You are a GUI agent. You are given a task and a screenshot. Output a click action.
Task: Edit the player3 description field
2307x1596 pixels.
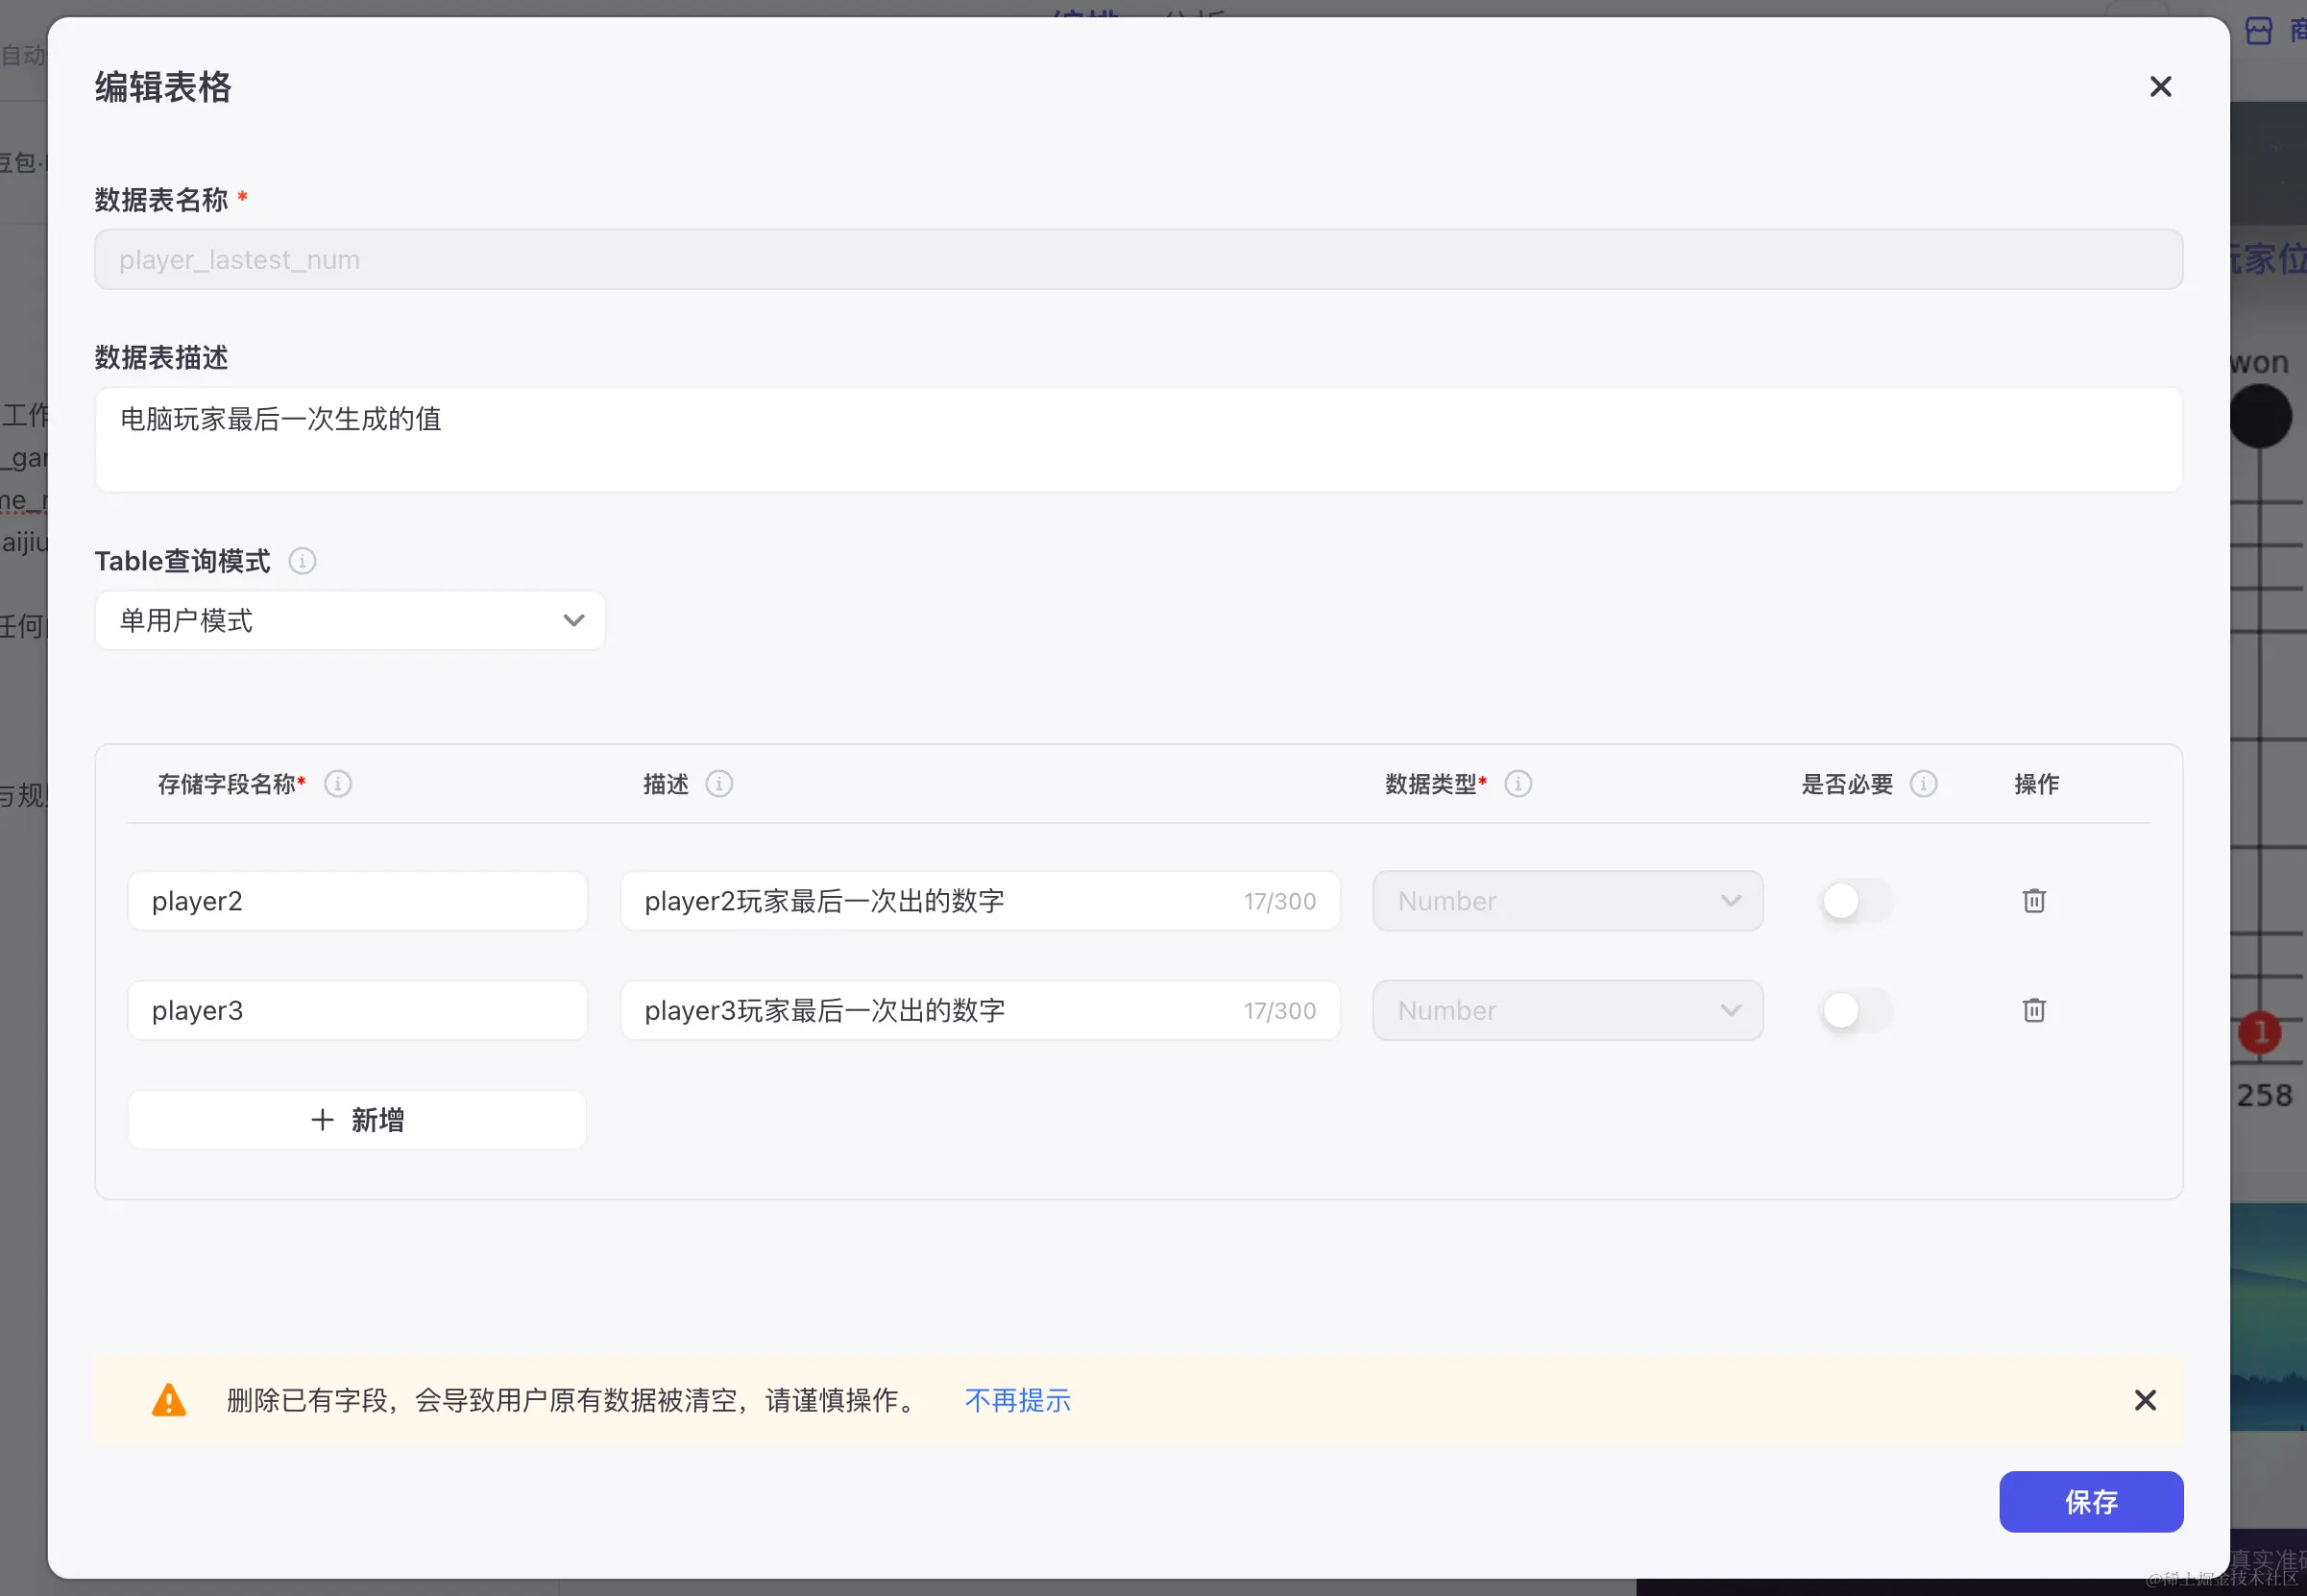click(930, 1010)
